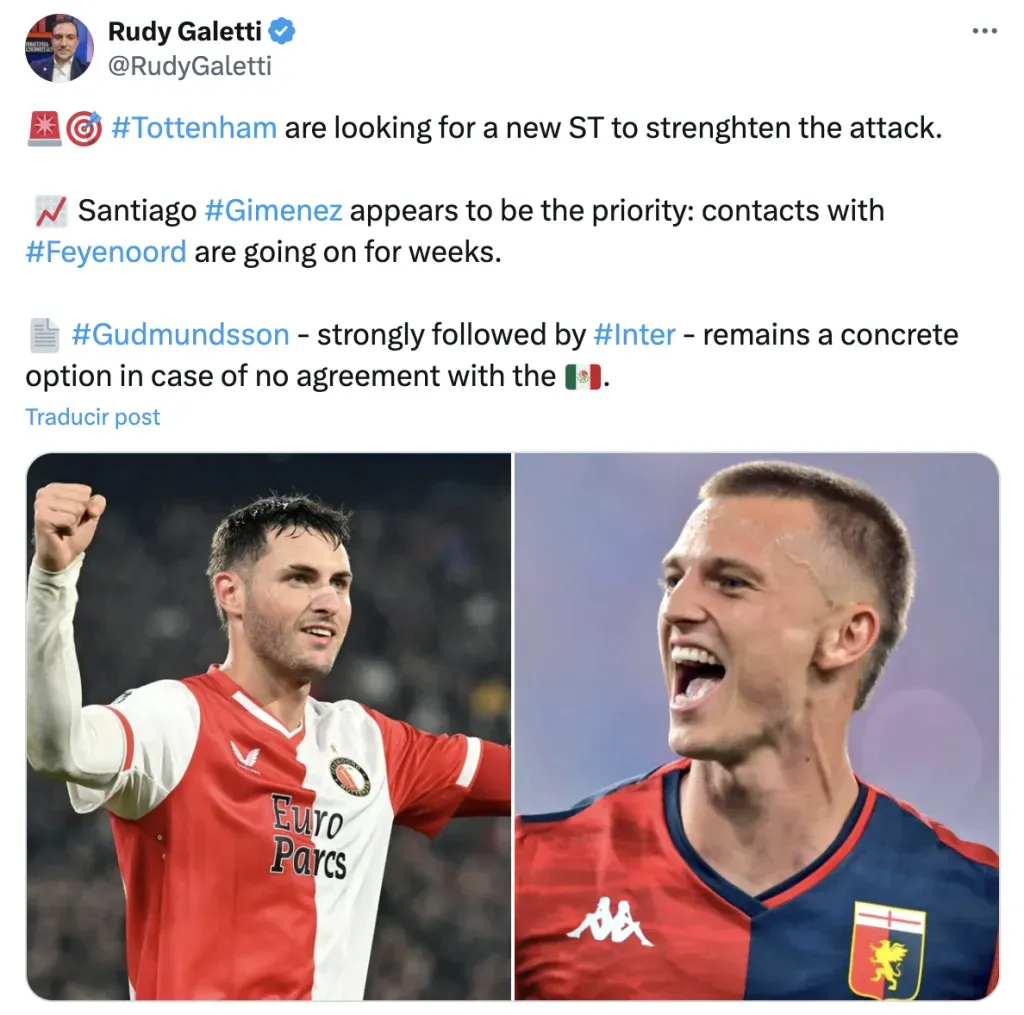Click the blue verified badge icon
Screen dimensions: 1024x1015
pyautogui.click(x=282, y=31)
